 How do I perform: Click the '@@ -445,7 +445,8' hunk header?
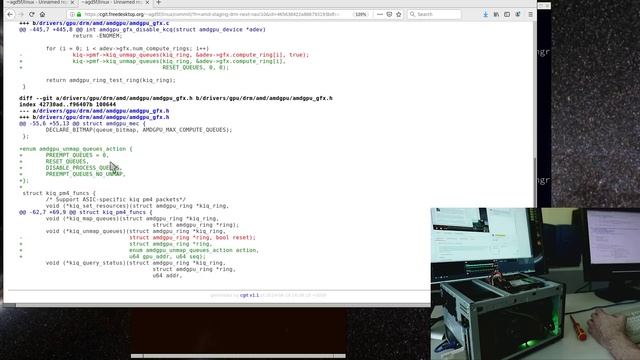[x=142, y=29]
